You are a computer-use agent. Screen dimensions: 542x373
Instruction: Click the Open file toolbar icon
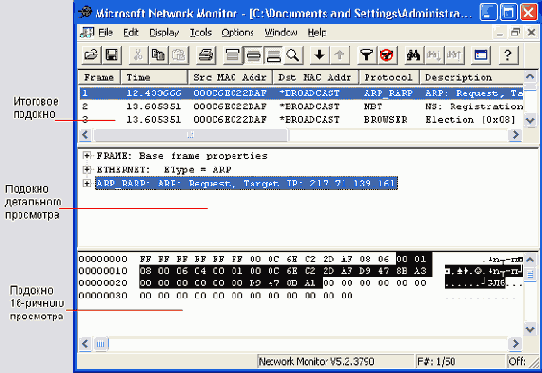click(x=91, y=55)
